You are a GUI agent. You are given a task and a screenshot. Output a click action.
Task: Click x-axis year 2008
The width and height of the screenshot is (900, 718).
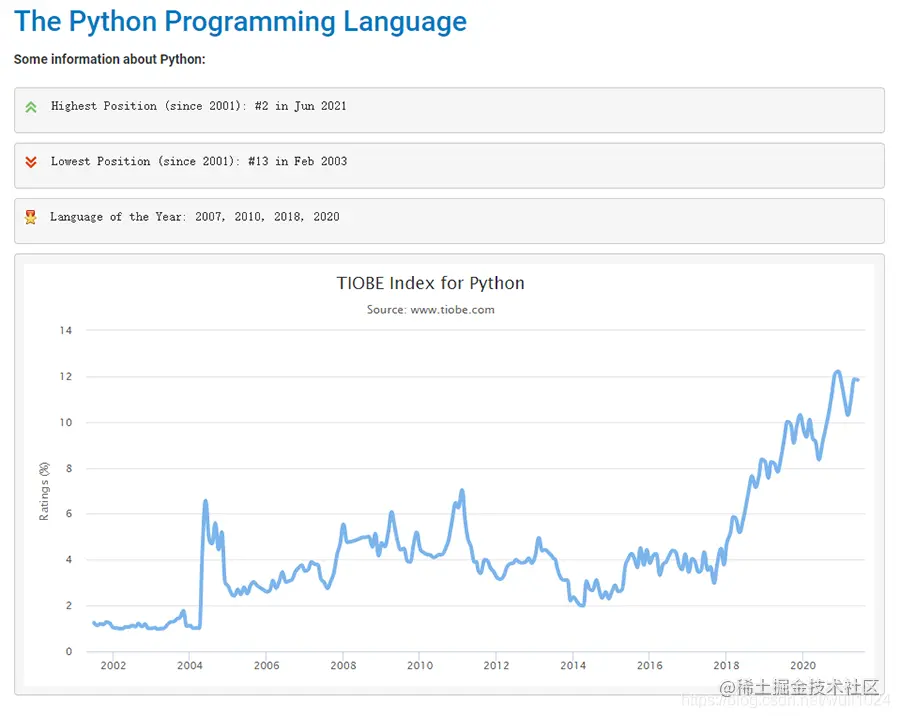[343, 665]
